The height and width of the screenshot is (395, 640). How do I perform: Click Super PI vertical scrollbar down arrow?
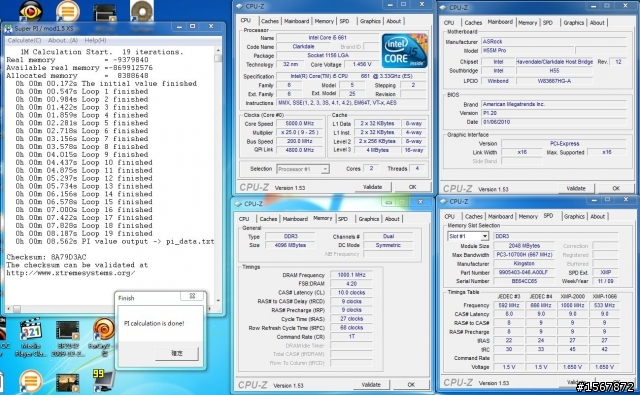(x=218, y=301)
